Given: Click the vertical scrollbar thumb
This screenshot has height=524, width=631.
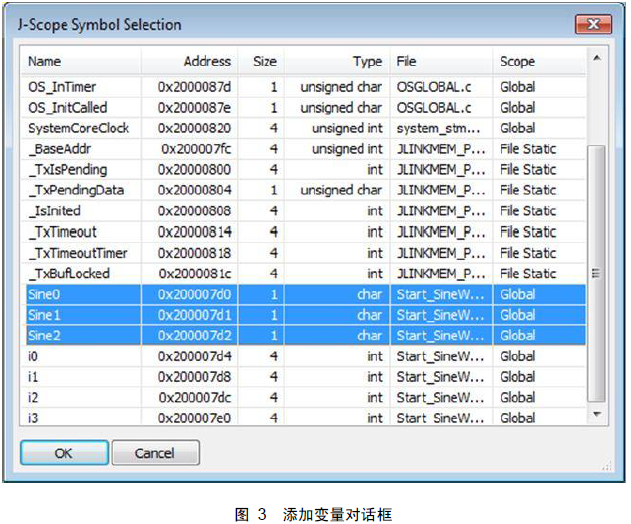Looking at the screenshot, I should point(596,273).
